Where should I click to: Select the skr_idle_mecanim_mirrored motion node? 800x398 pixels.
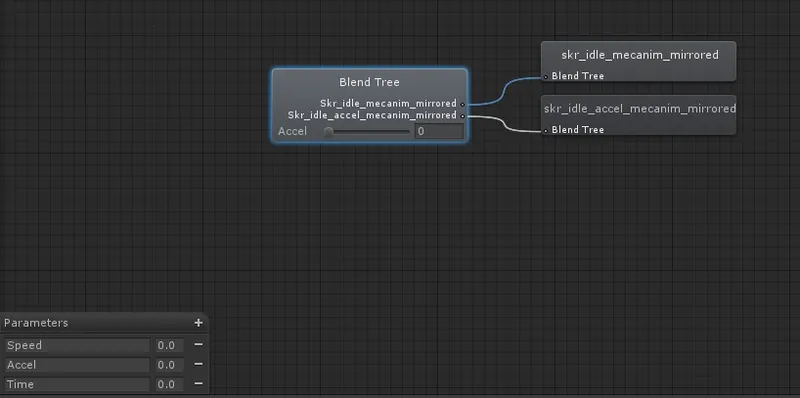point(638,61)
